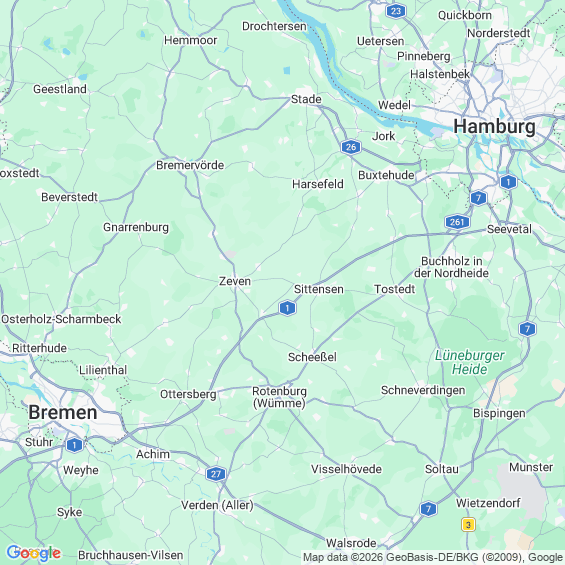Click the Google logo
Screen dimensions: 565x565
tap(34, 553)
